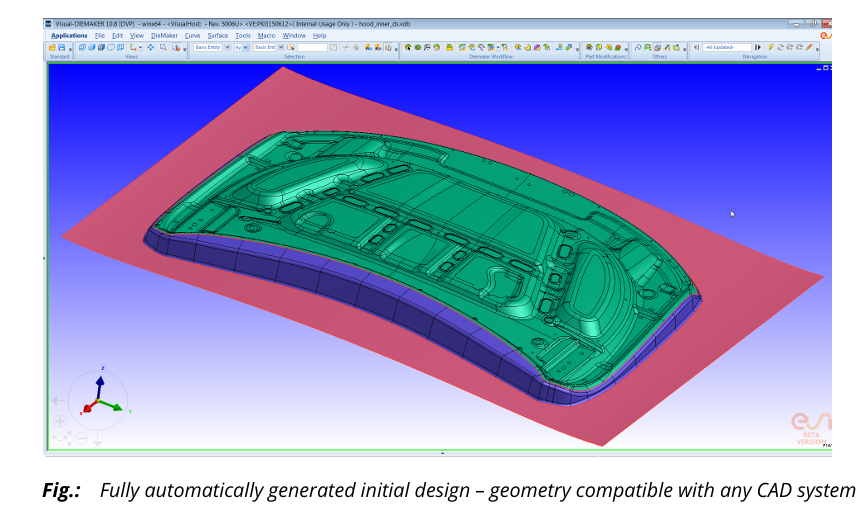The image size is (866, 508).
Task: Step to previous navigation state arrow
Action: pos(696,47)
